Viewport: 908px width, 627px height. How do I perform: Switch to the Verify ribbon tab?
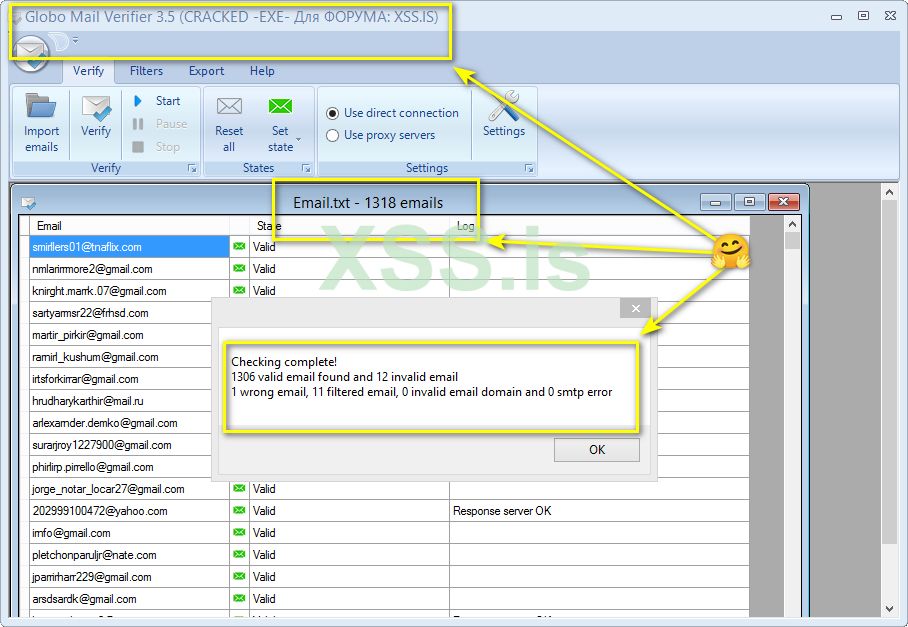(88, 71)
